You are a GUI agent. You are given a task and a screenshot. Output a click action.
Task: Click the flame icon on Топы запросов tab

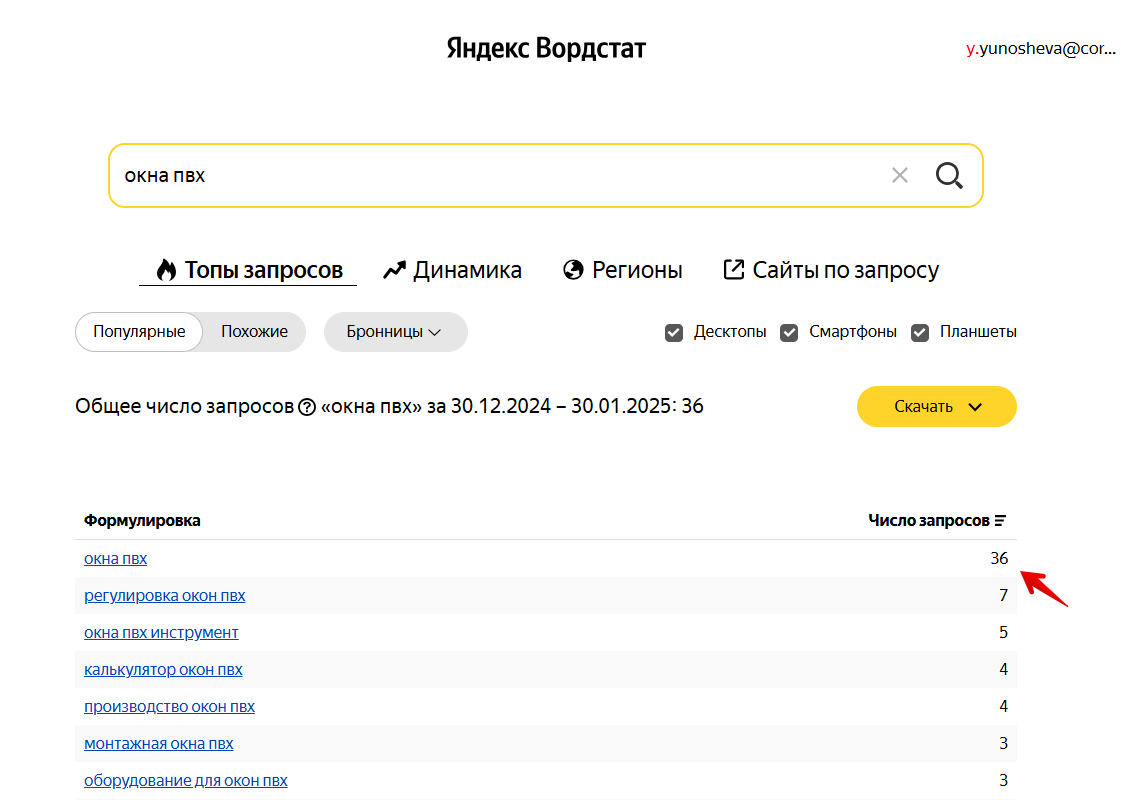pos(164,269)
